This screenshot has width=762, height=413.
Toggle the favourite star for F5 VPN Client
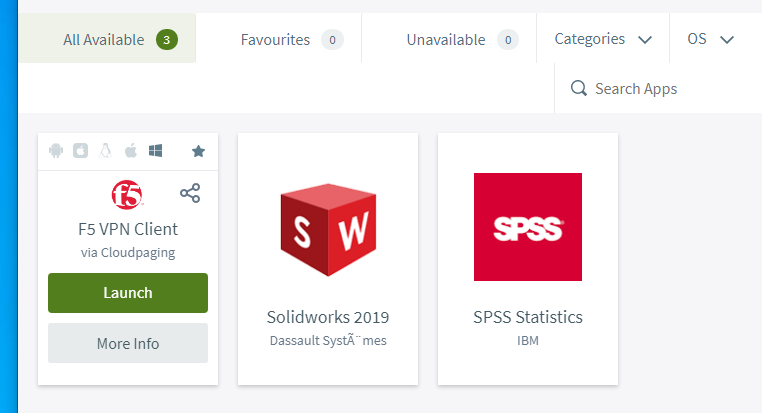tap(198, 151)
